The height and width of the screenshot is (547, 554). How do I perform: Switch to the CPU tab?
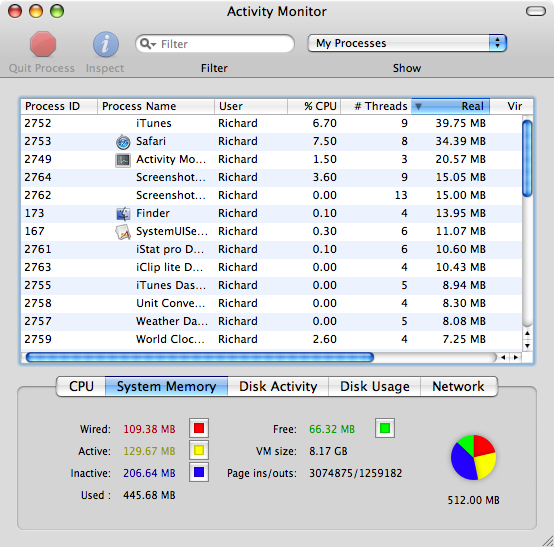point(81,386)
